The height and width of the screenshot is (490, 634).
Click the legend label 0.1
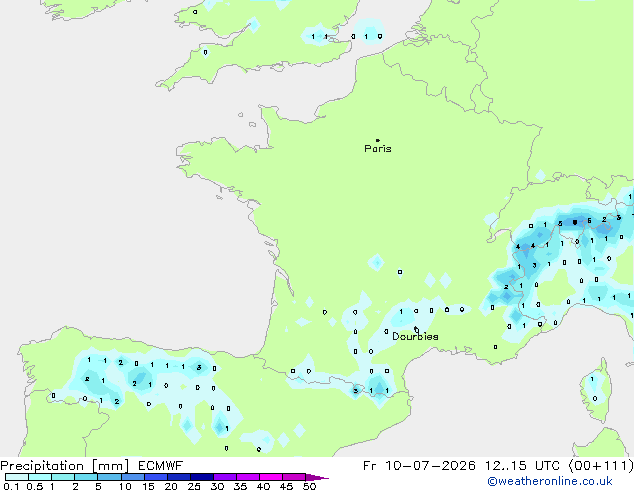pos(11,486)
